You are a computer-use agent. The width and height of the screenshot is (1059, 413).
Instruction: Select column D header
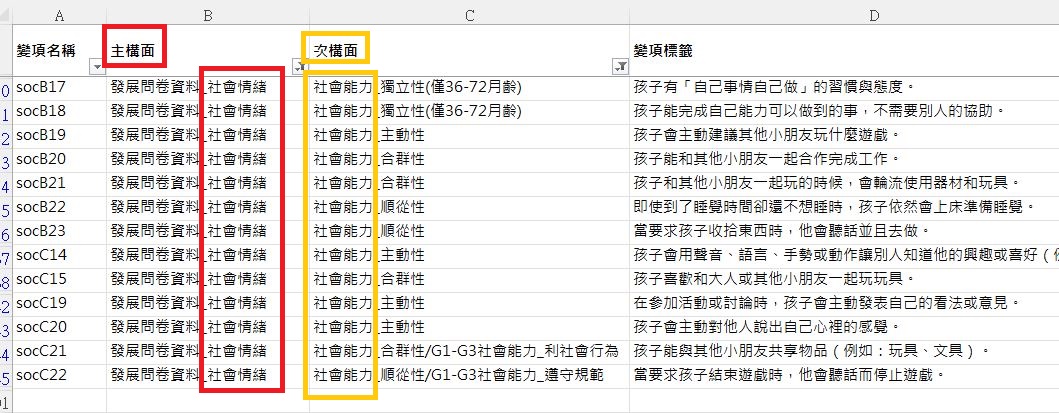point(845,15)
